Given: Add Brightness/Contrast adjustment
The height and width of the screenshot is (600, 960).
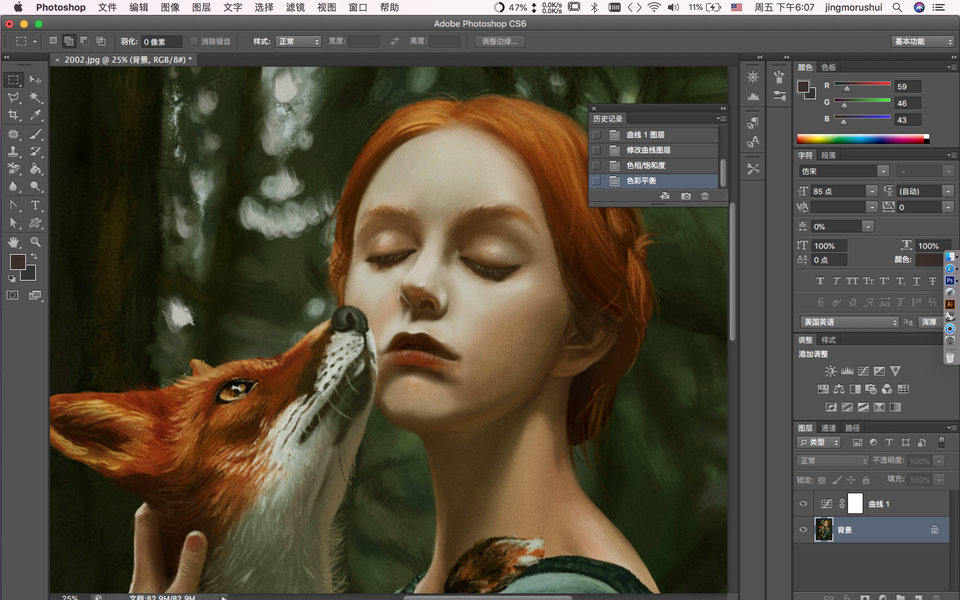Looking at the screenshot, I should 830,371.
